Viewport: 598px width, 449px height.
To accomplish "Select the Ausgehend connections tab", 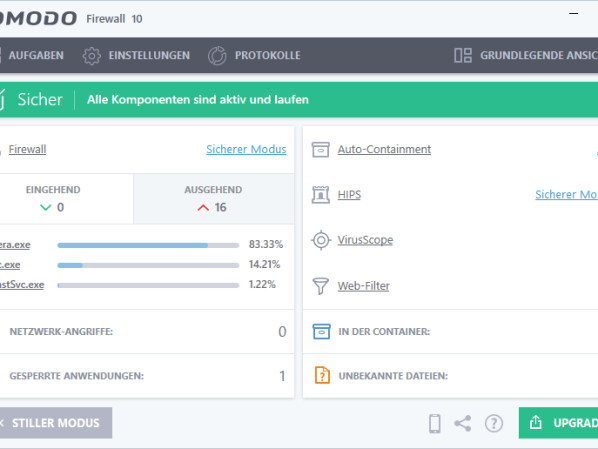I will [x=214, y=199].
